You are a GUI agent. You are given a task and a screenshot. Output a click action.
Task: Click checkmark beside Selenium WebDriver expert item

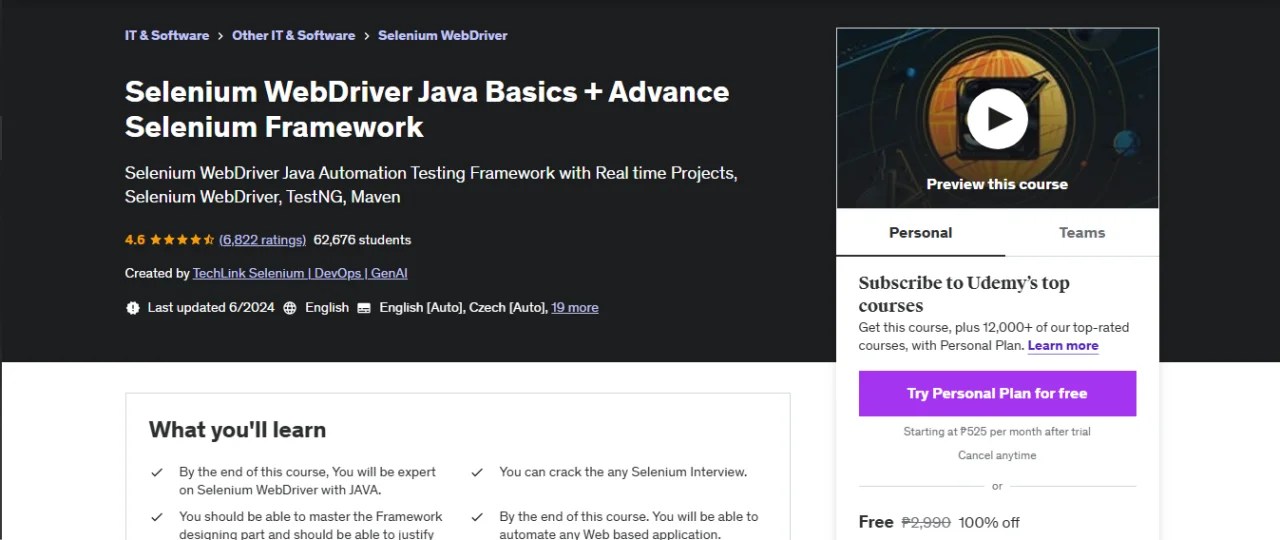(157, 472)
